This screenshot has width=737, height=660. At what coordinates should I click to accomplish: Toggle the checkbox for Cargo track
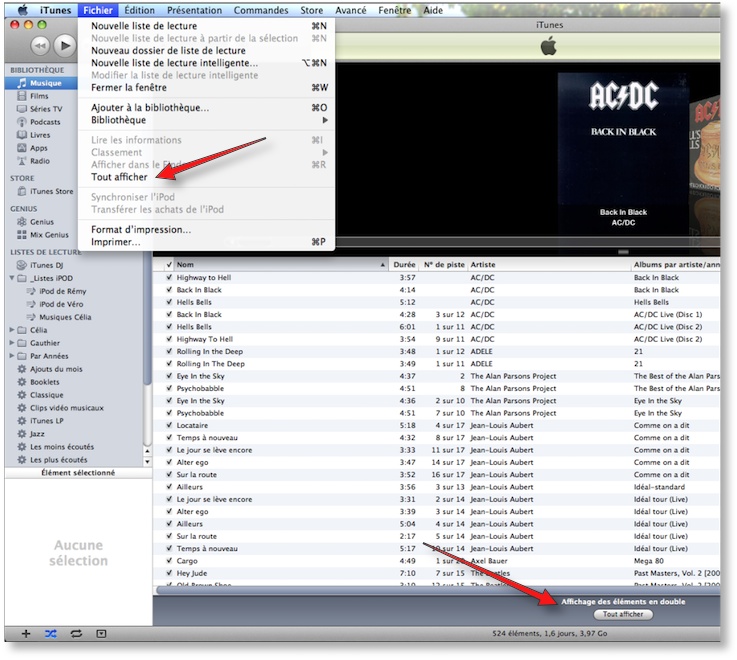[169, 560]
